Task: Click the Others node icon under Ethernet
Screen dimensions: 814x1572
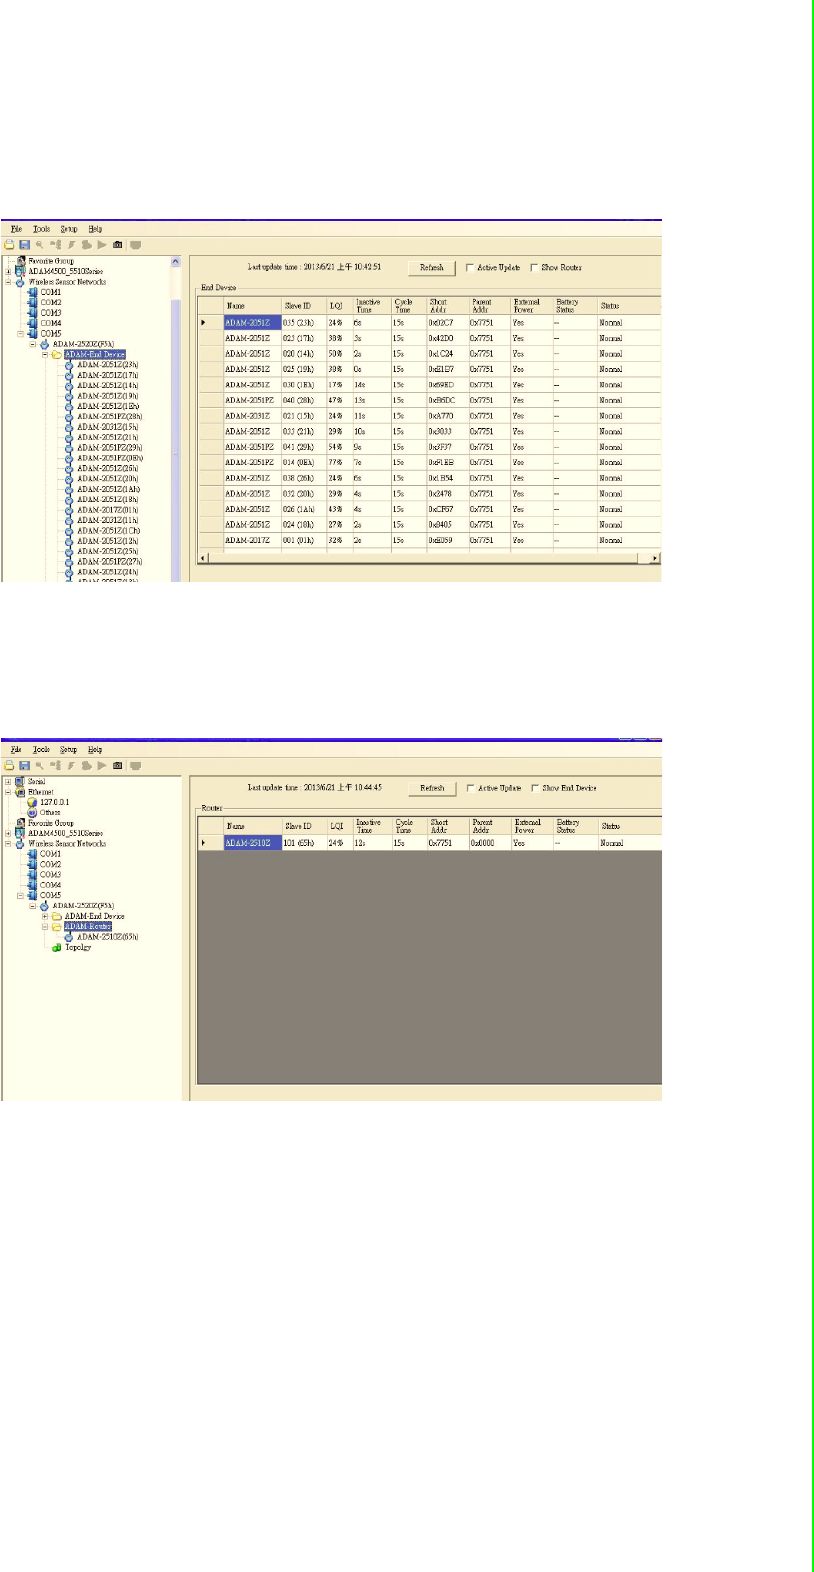Action: tap(32, 812)
